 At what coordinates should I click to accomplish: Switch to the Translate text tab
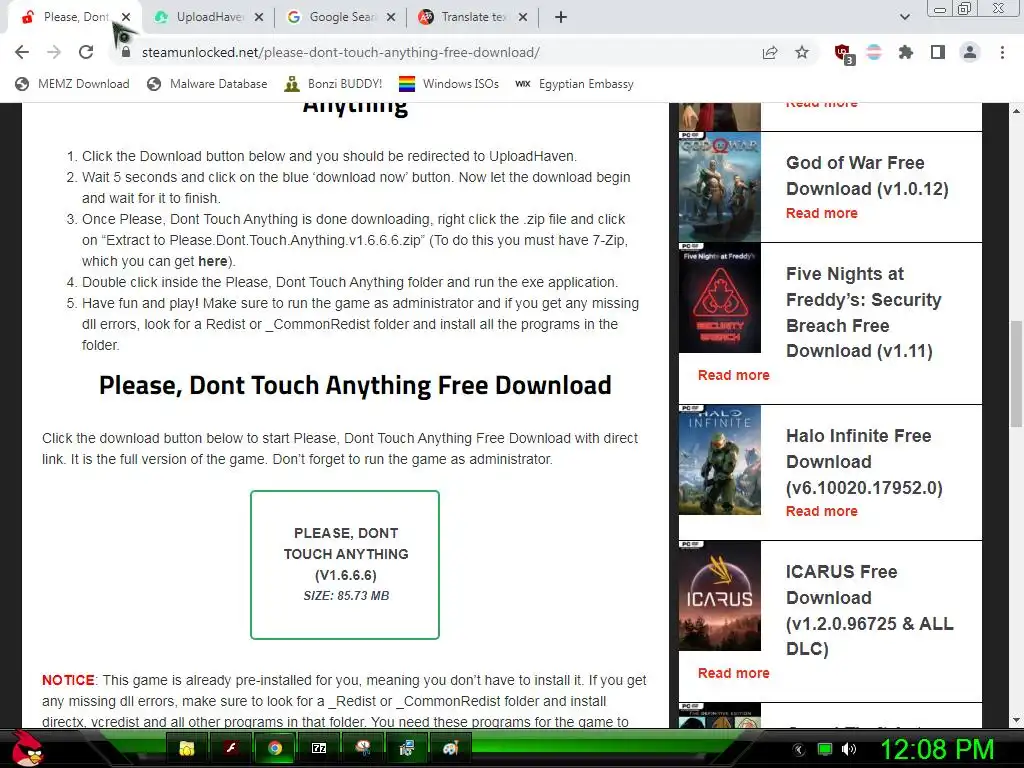tap(466, 17)
